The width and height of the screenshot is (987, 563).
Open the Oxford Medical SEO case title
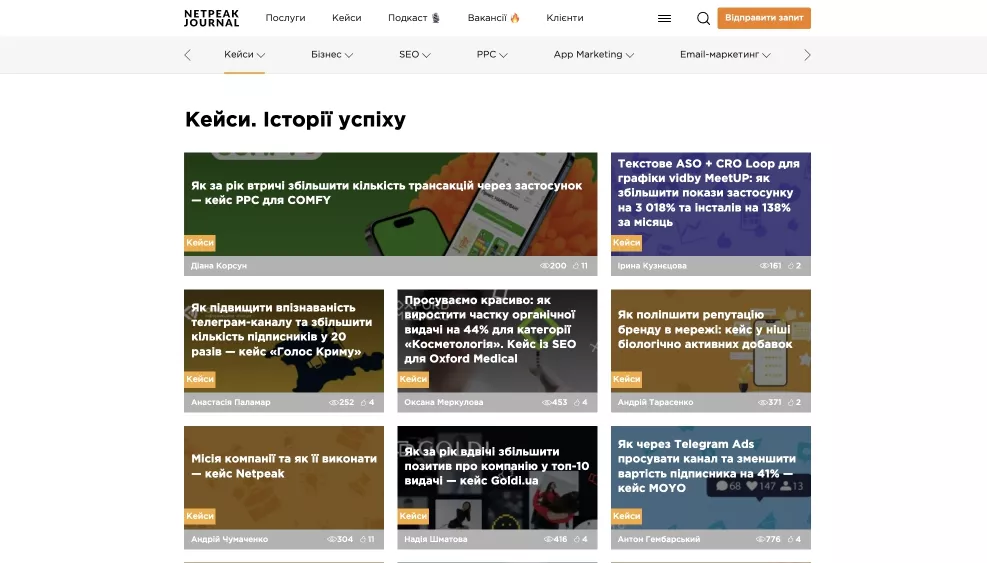[490, 329]
